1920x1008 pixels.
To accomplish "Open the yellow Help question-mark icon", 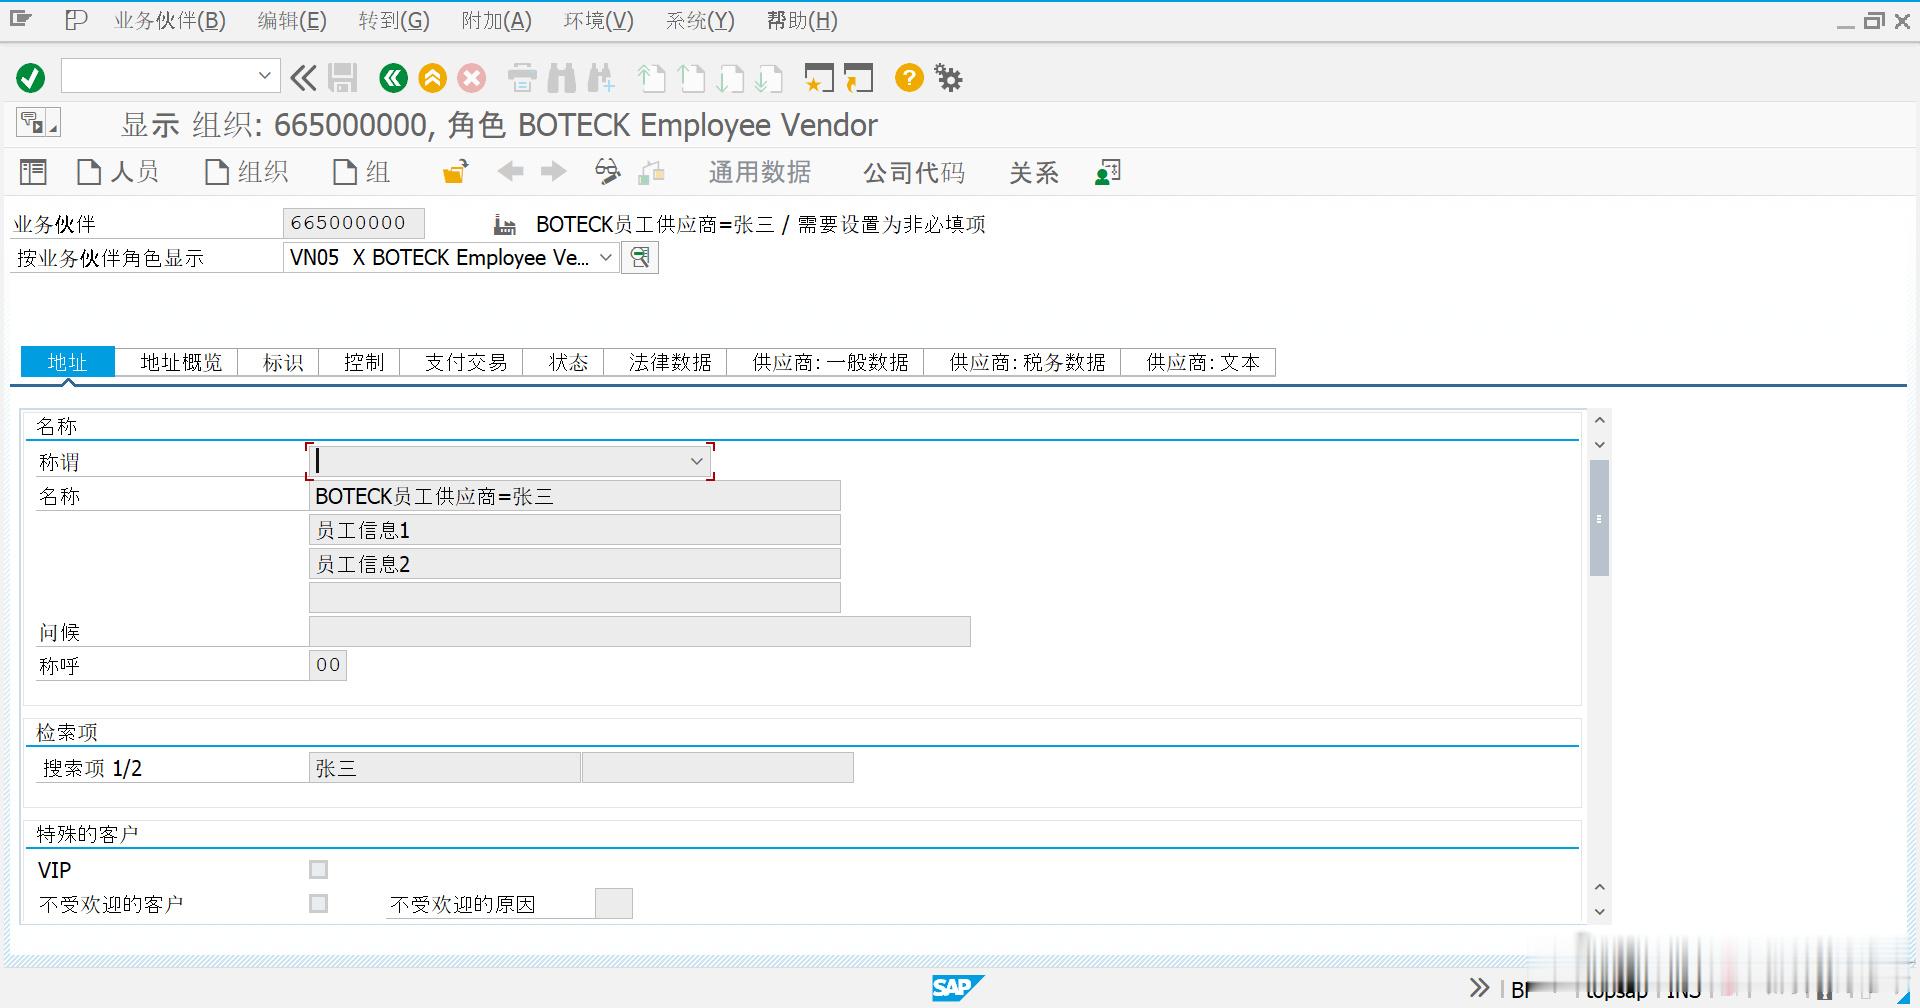I will pos(909,77).
